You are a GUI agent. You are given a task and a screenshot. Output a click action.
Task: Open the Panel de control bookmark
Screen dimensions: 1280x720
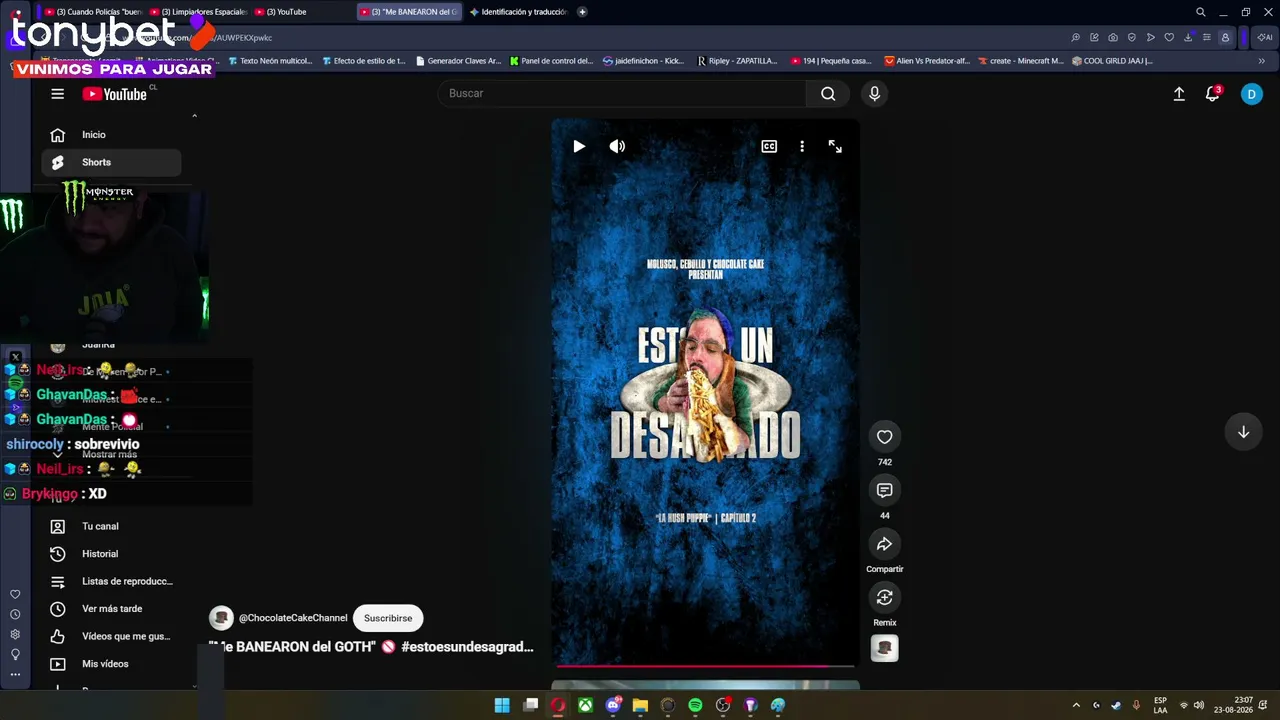[551, 61]
